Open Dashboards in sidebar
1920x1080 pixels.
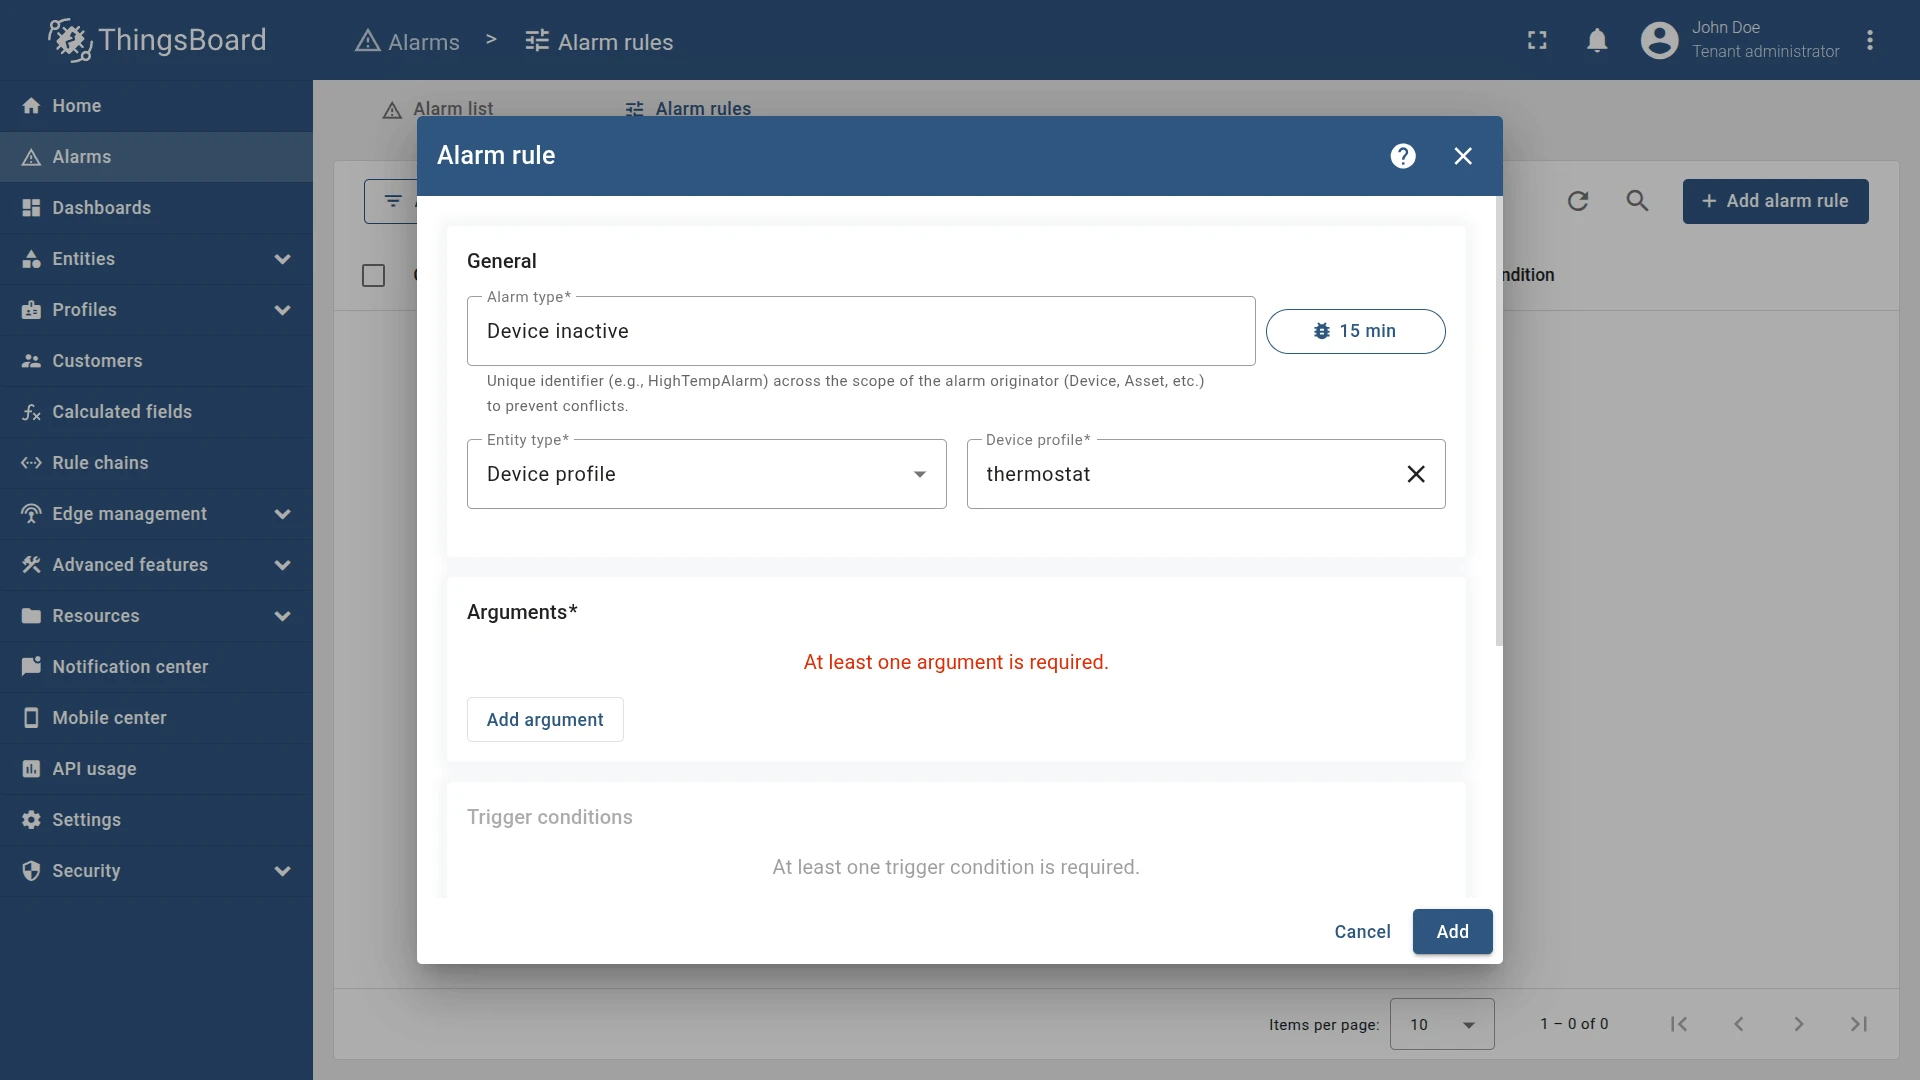coord(156,208)
